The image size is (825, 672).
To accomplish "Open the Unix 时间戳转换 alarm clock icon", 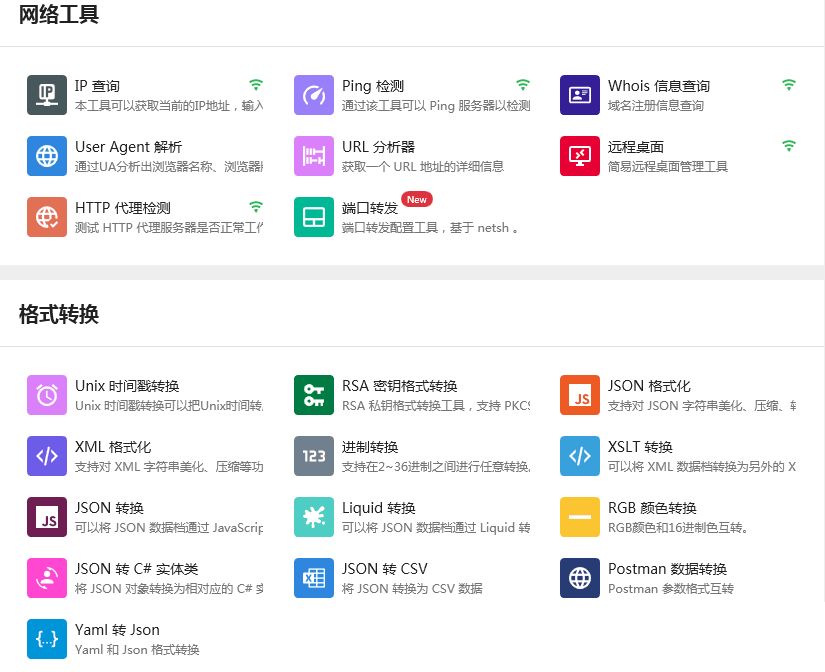I will tap(47, 395).
